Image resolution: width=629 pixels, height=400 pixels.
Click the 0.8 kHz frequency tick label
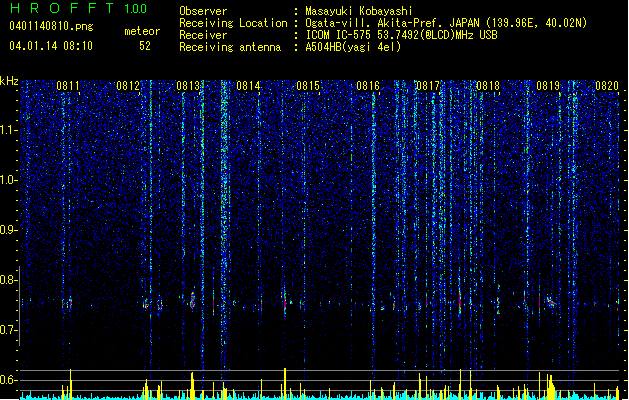click(x=9, y=280)
